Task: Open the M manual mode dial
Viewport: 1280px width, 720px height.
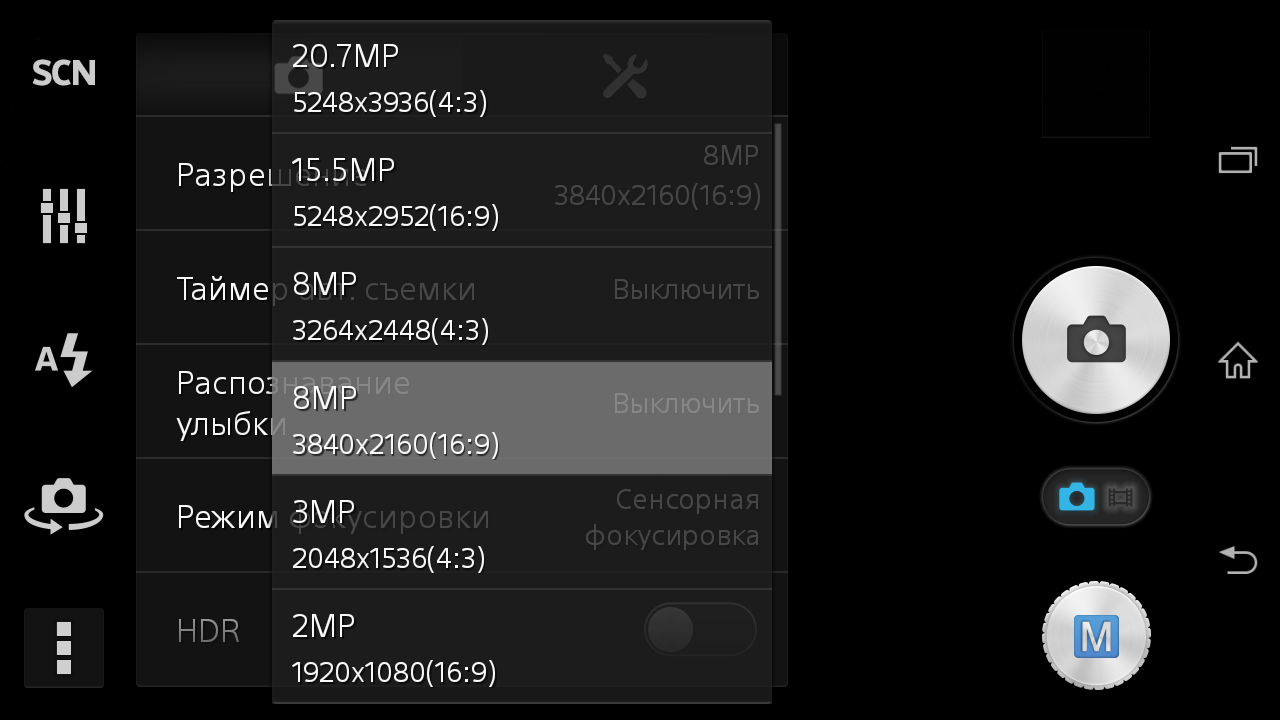Action: [1096, 636]
